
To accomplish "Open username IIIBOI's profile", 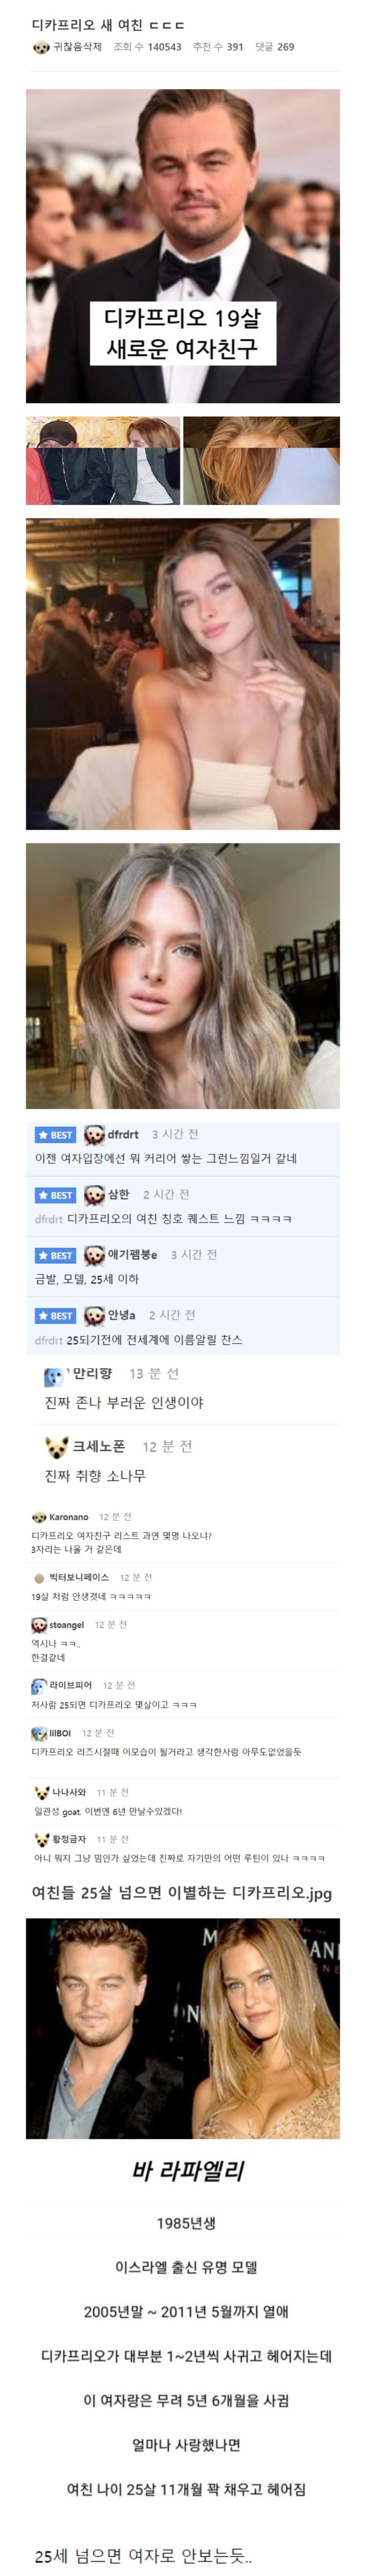I will 60,1733.
